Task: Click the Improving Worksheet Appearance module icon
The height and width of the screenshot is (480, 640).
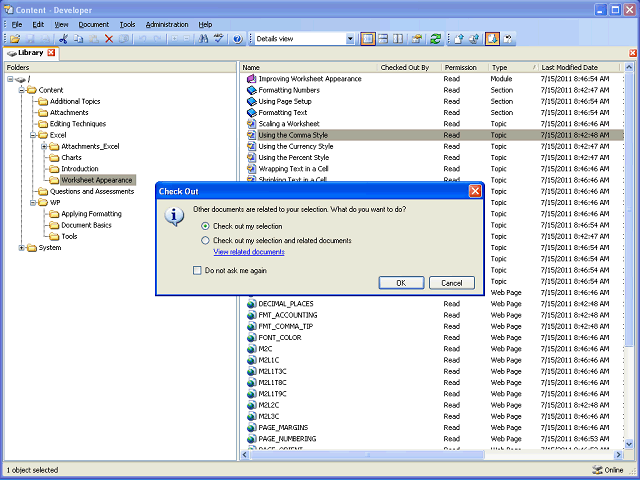Action: (x=251, y=79)
